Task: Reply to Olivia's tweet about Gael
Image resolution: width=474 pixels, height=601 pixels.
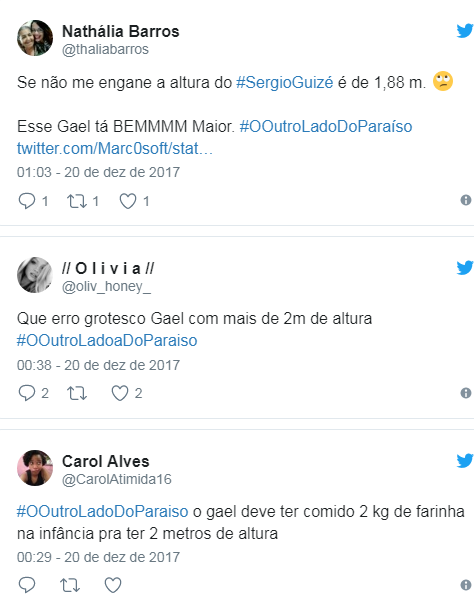Action: (27, 393)
